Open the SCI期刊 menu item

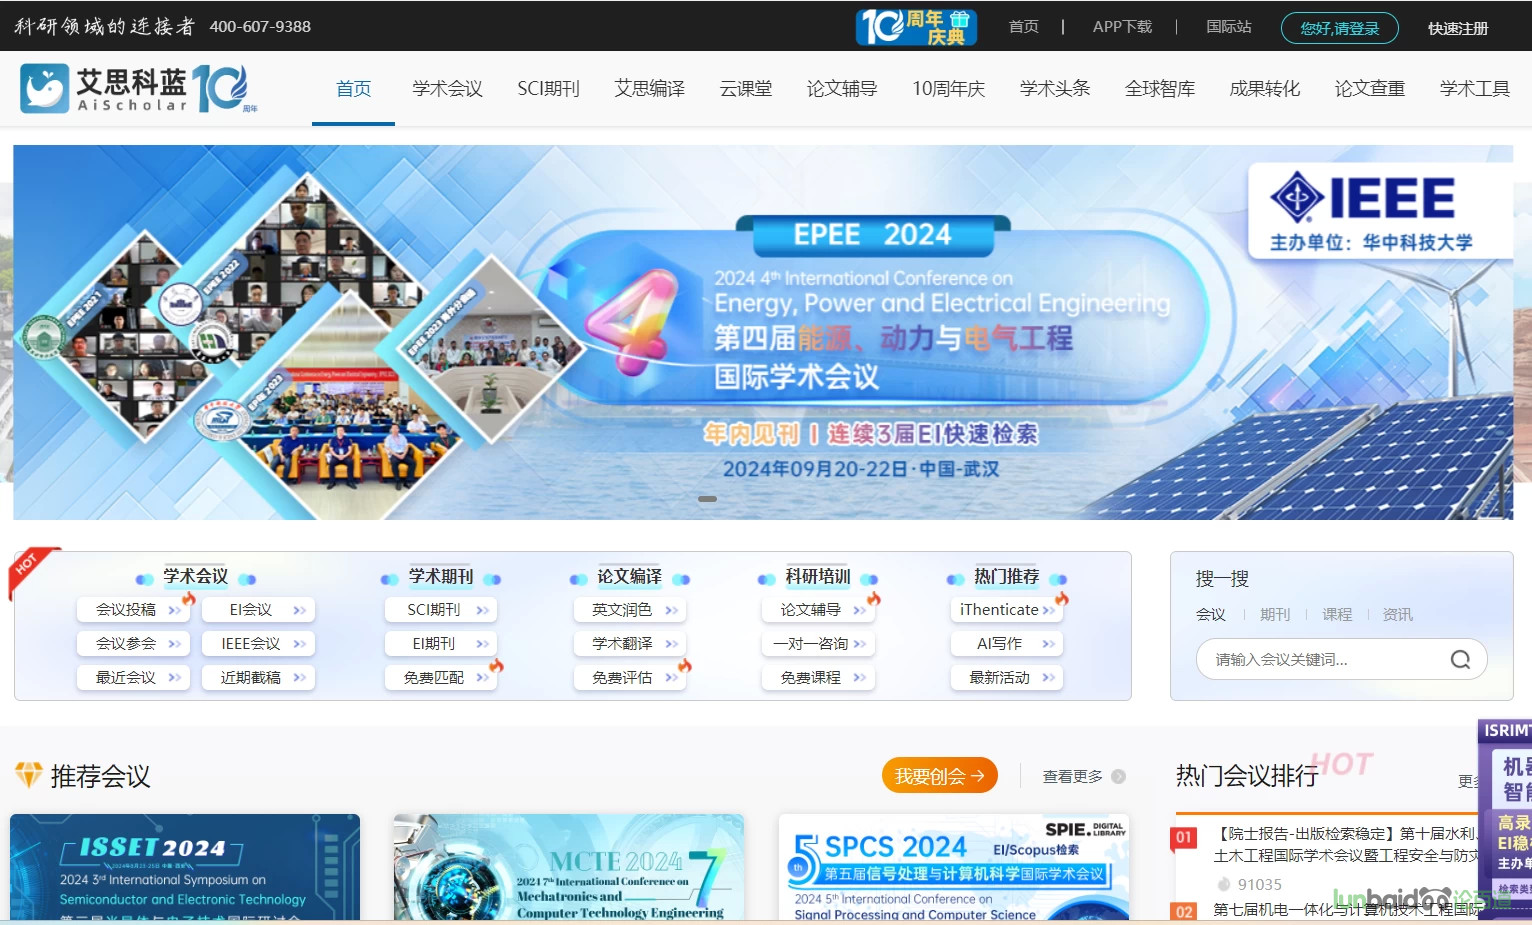[x=548, y=89]
